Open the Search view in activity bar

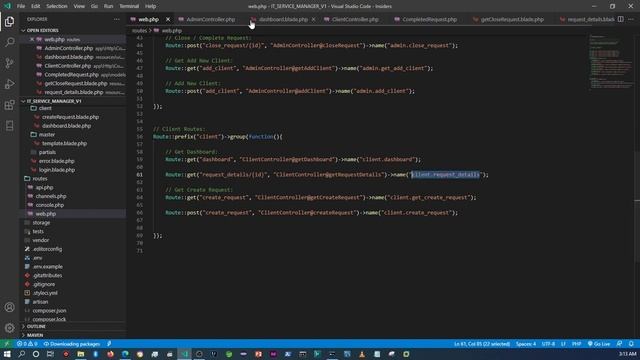[9, 42]
